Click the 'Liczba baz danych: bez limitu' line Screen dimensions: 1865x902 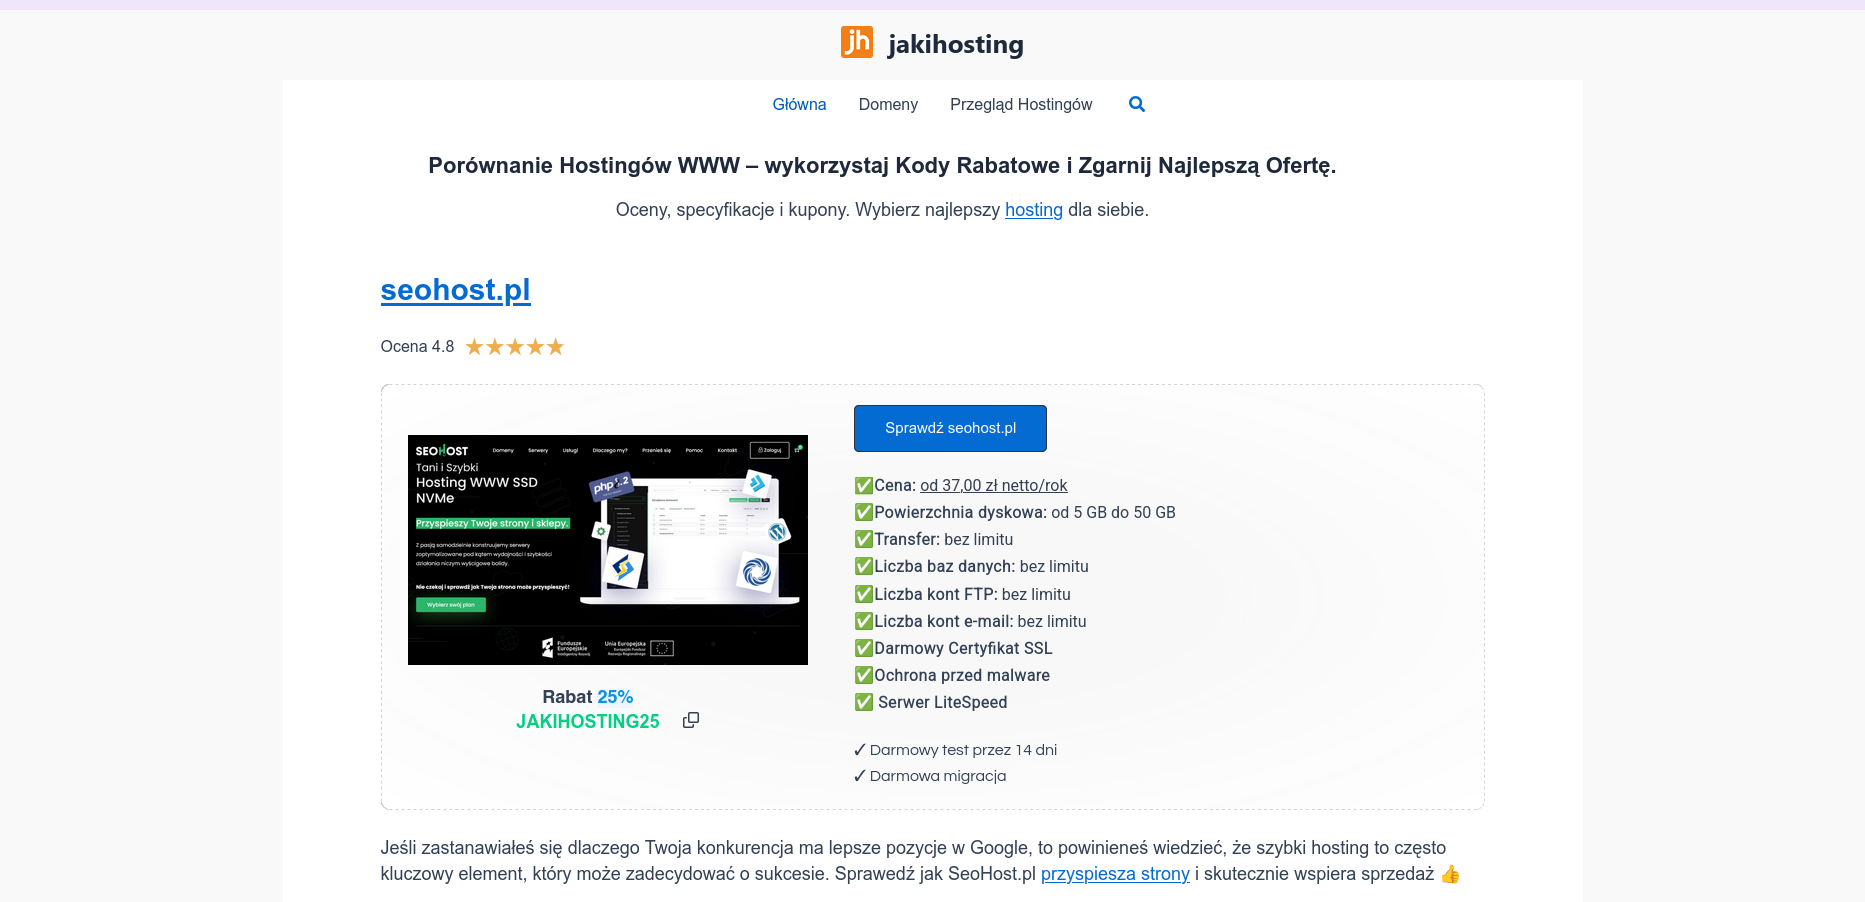971,566
